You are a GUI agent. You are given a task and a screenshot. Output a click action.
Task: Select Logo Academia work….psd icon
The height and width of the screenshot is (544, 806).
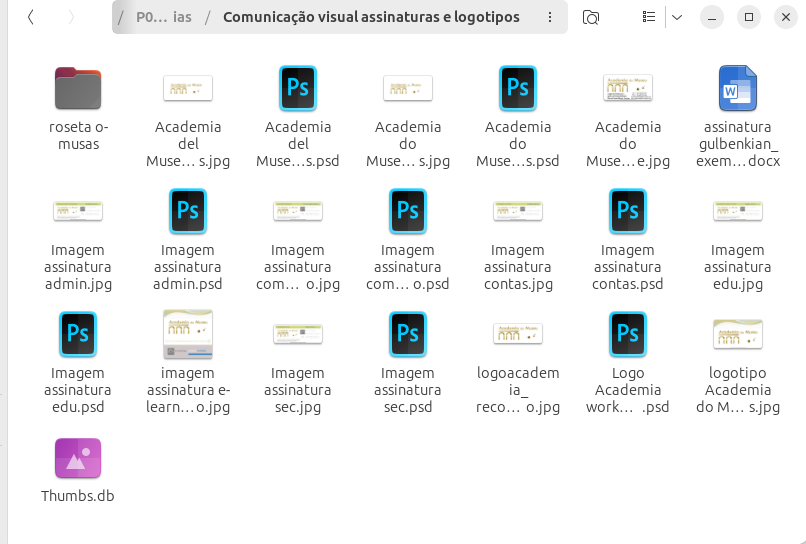[628, 334]
